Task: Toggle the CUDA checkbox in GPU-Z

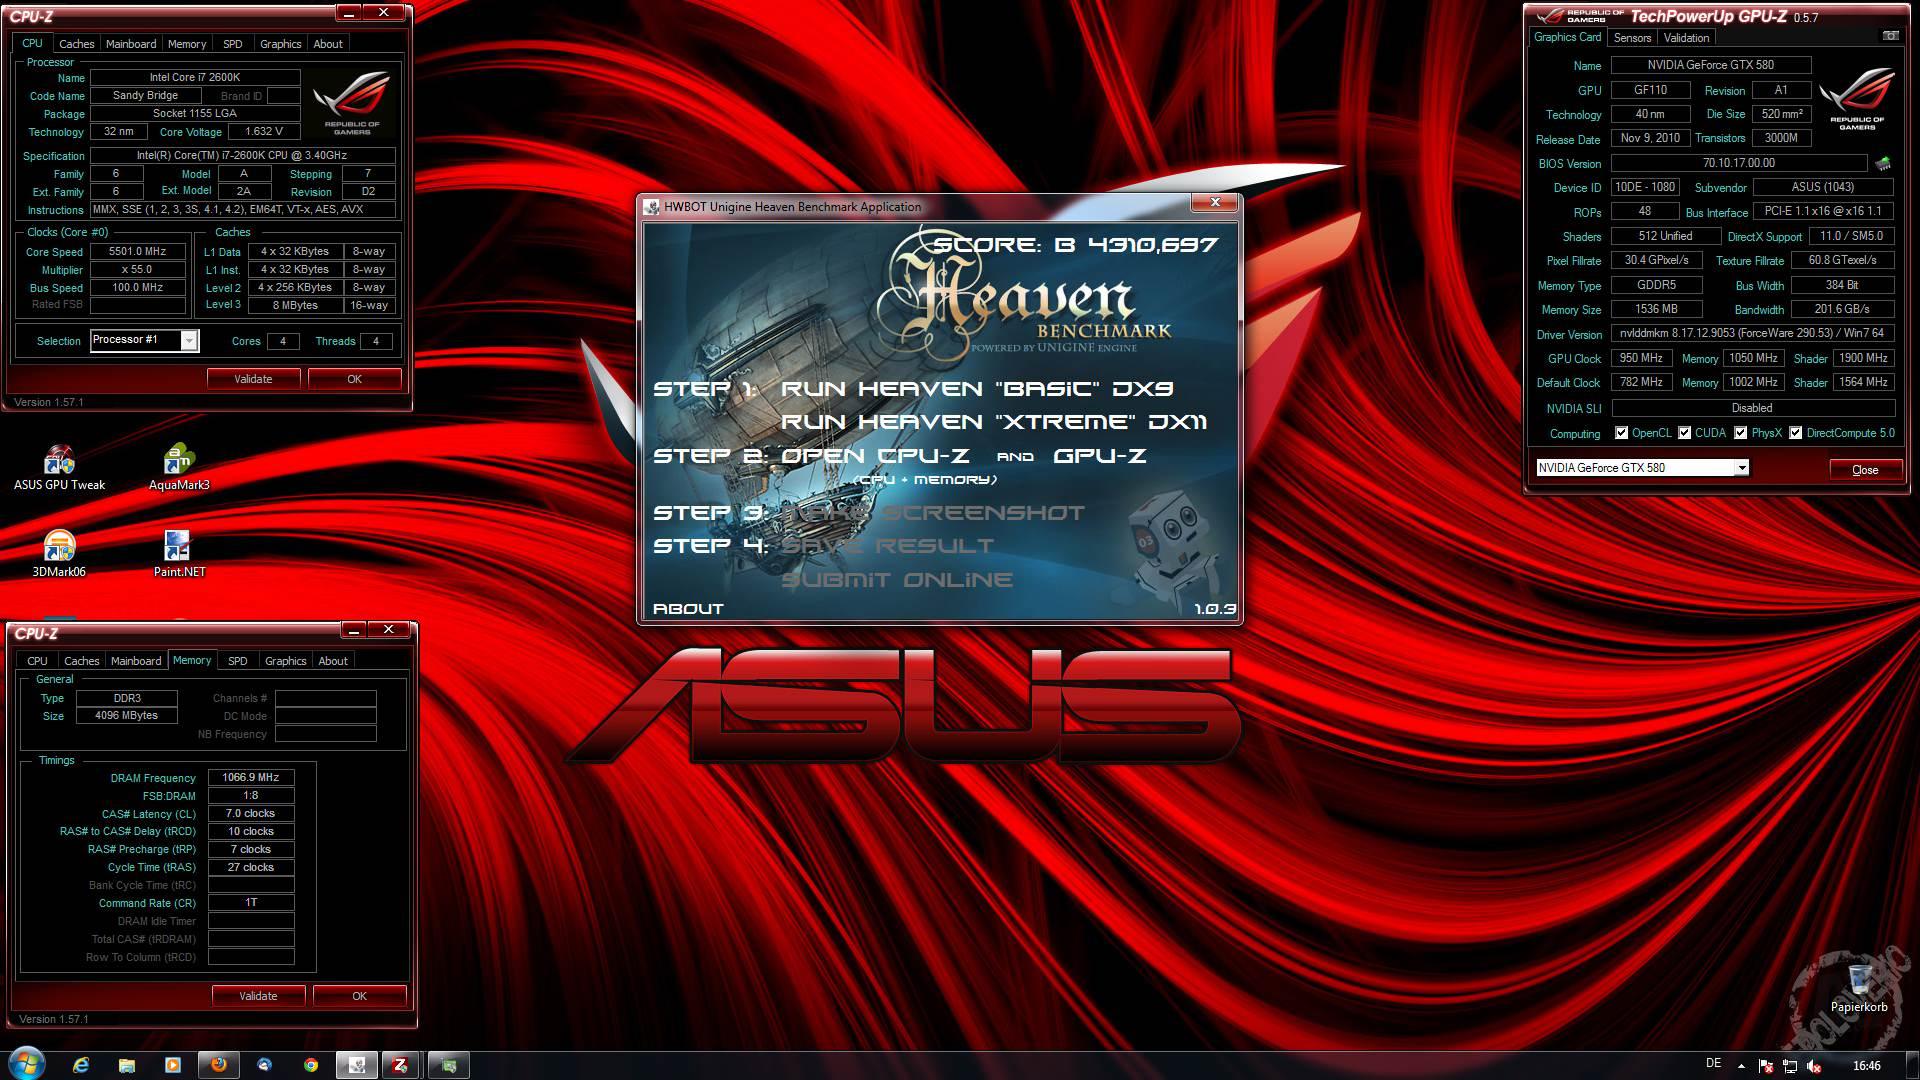Action: (1685, 433)
